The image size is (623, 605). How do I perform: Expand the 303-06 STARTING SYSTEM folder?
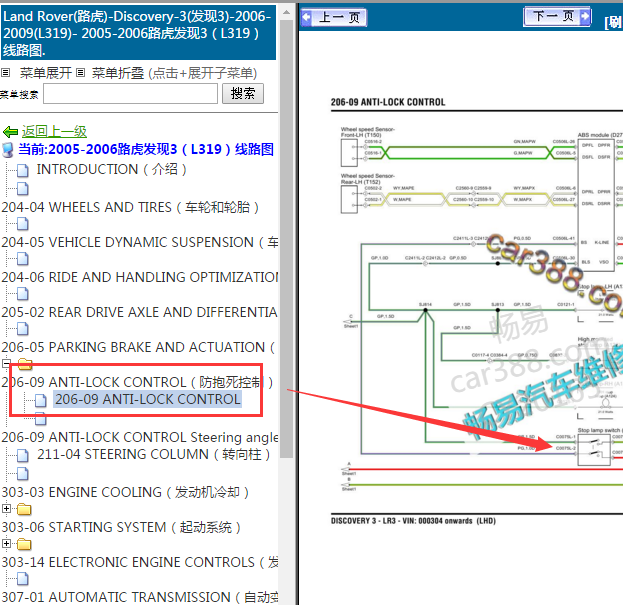point(6,508)
